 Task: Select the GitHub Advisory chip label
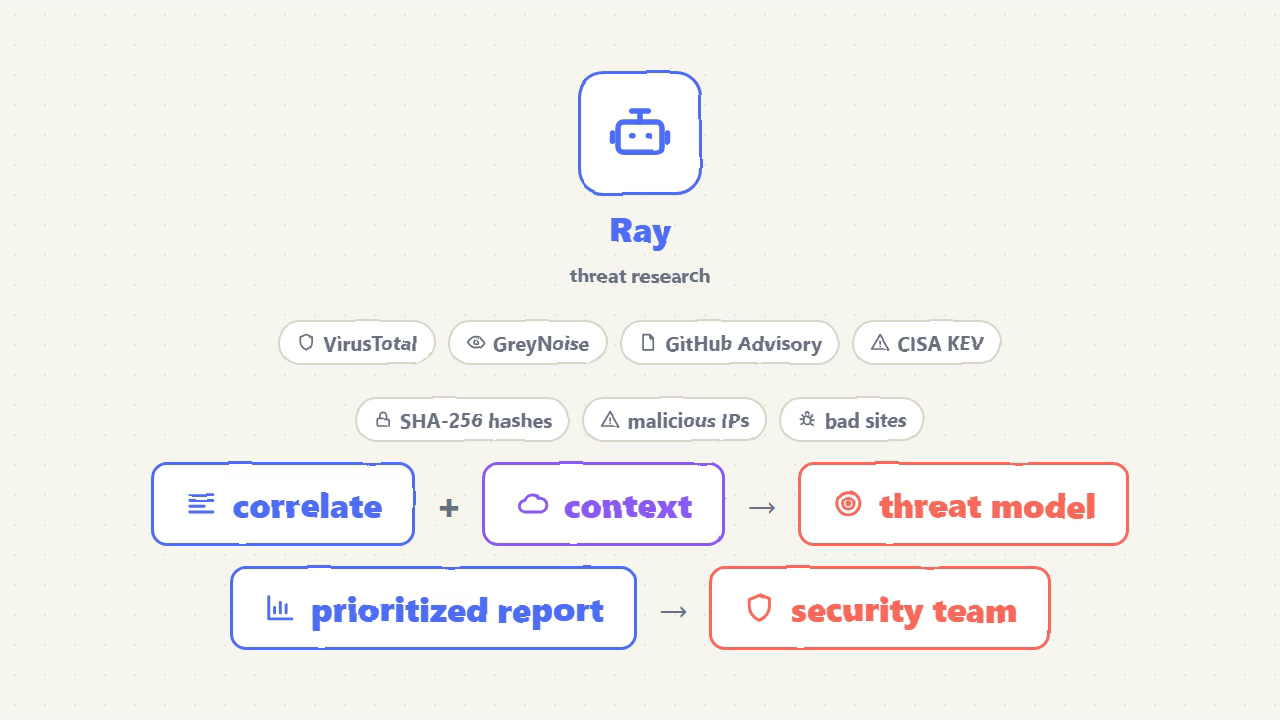(x=743, y=343)
